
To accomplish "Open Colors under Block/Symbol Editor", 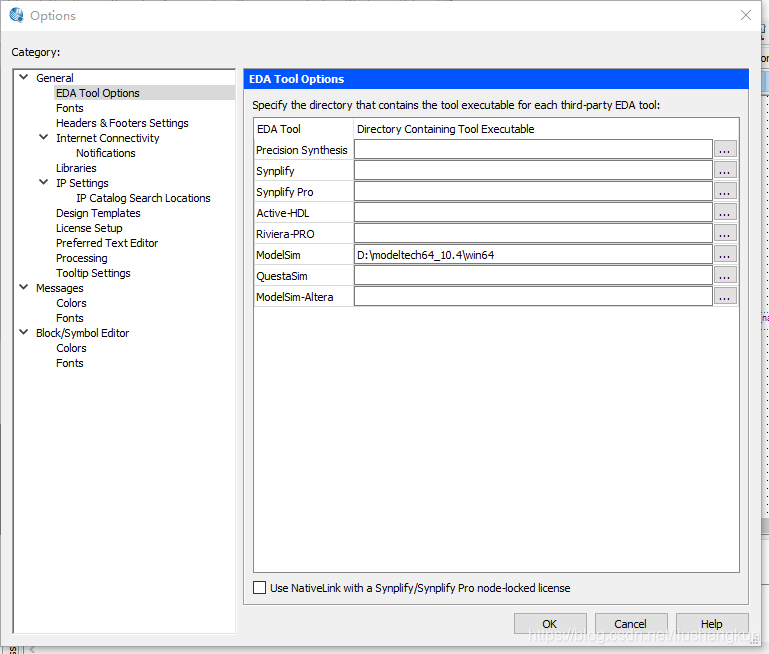I will [x=71, y=348].
